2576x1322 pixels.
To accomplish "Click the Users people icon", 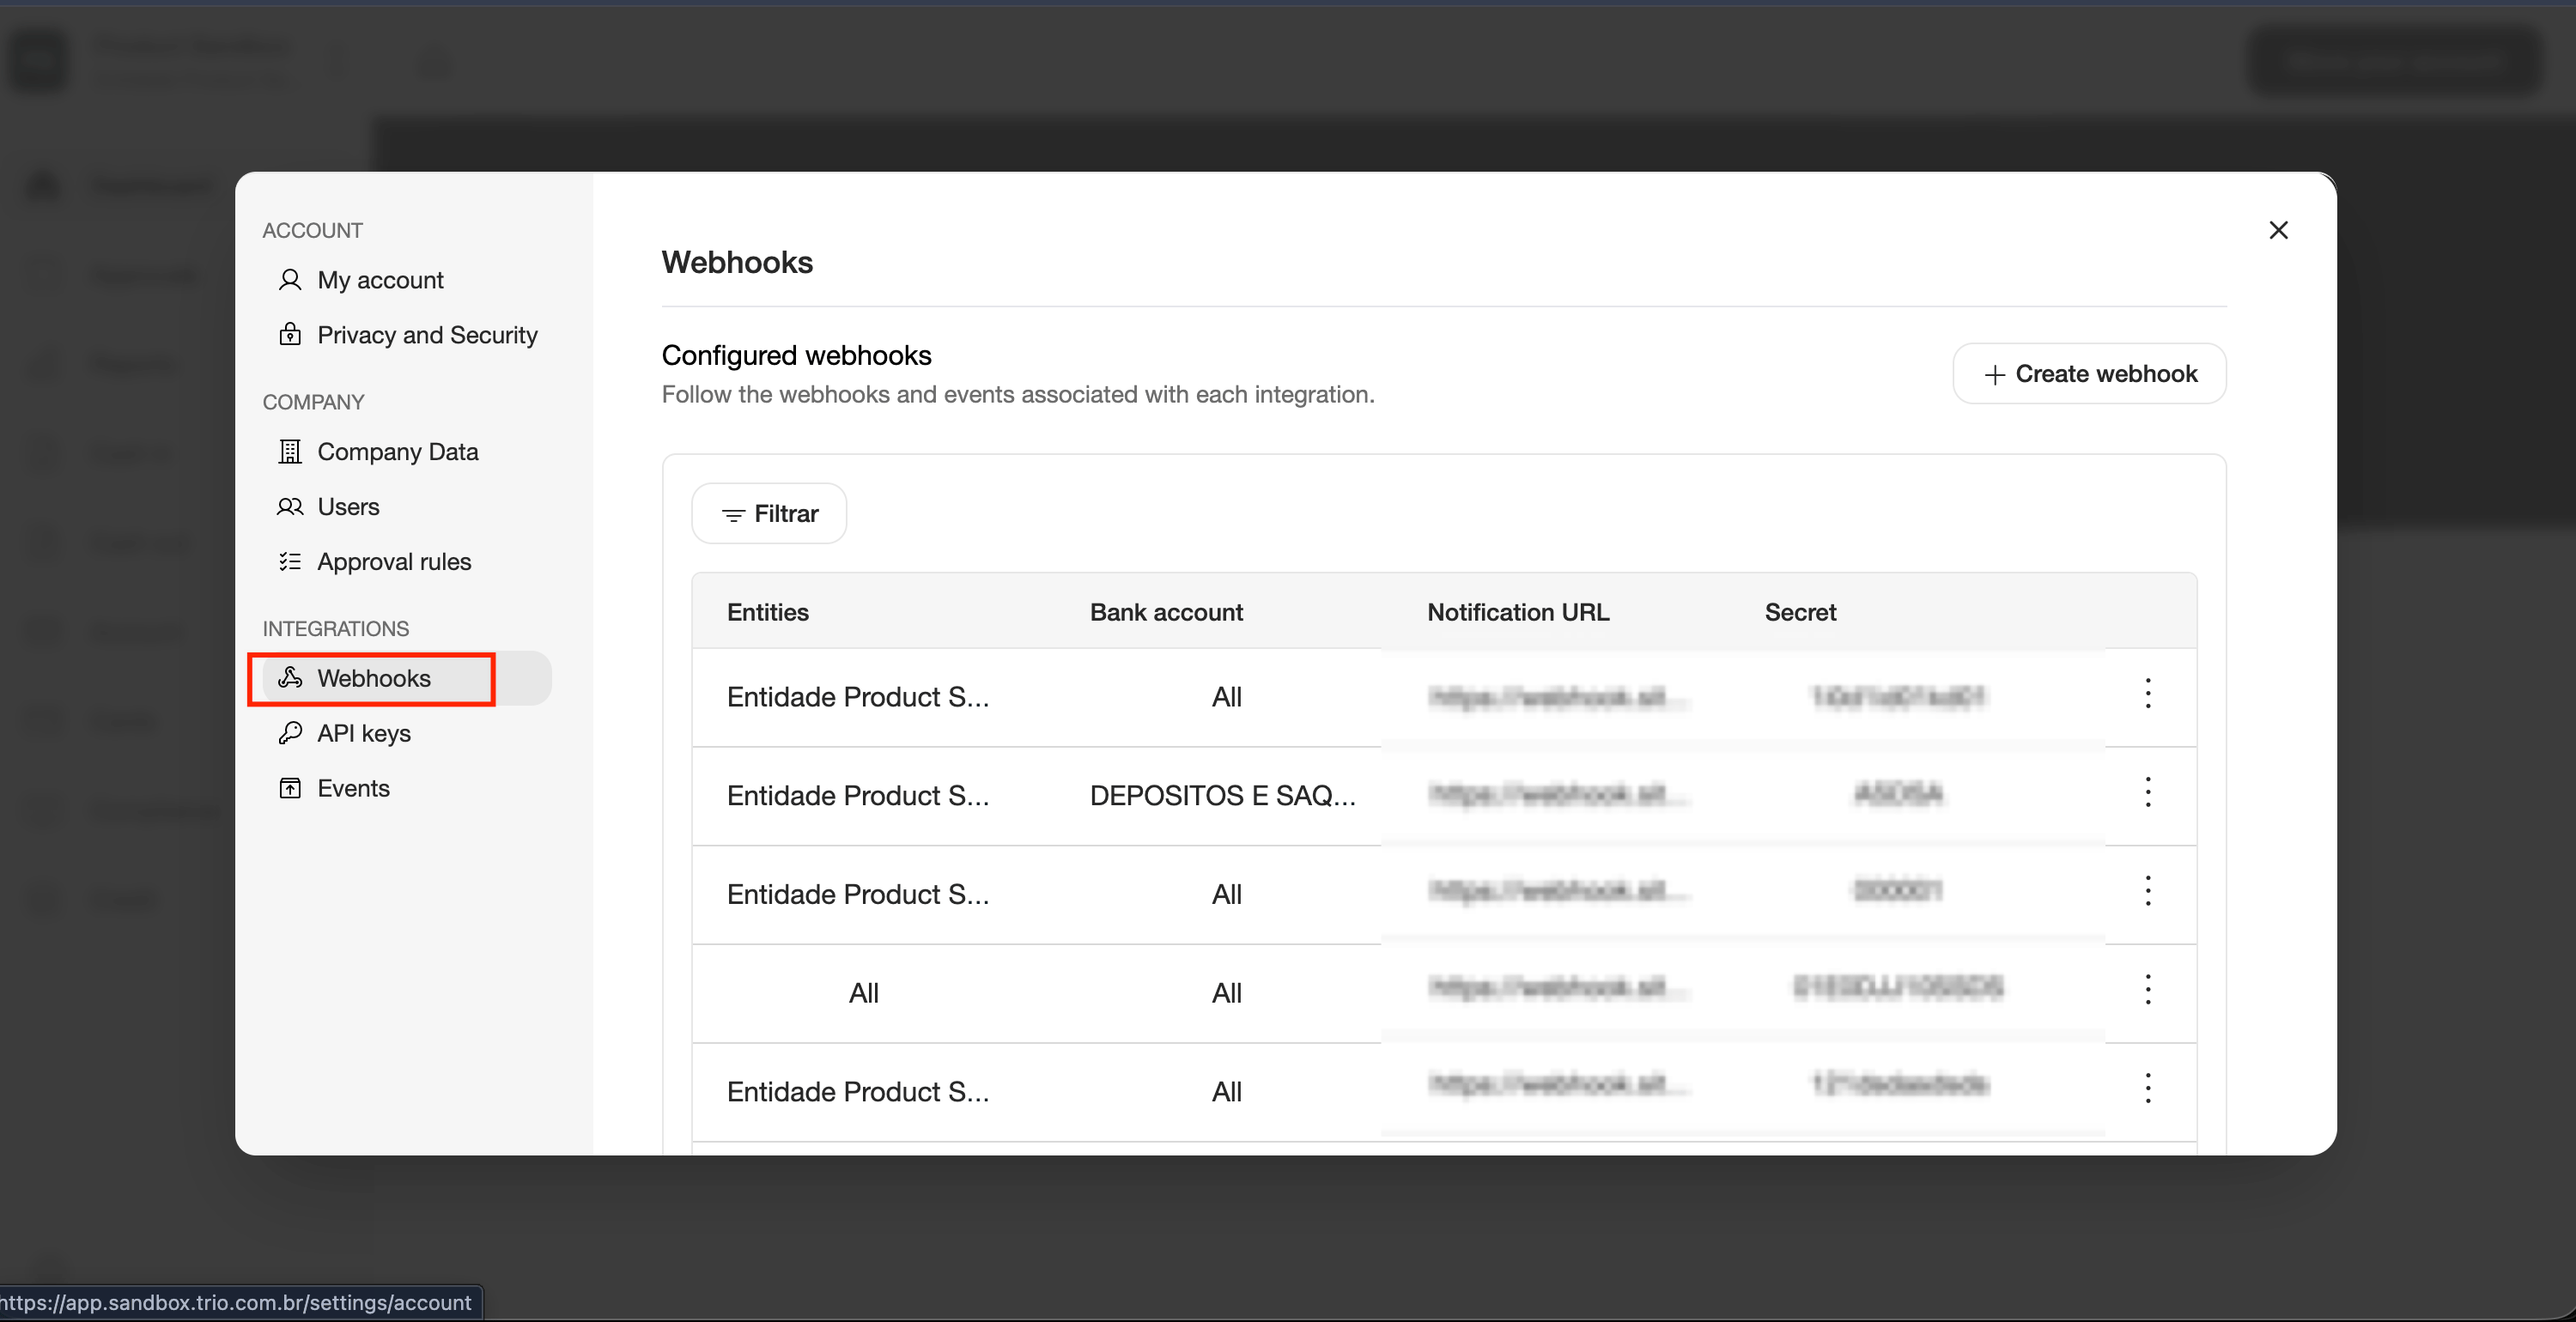I will coord(290,507).
